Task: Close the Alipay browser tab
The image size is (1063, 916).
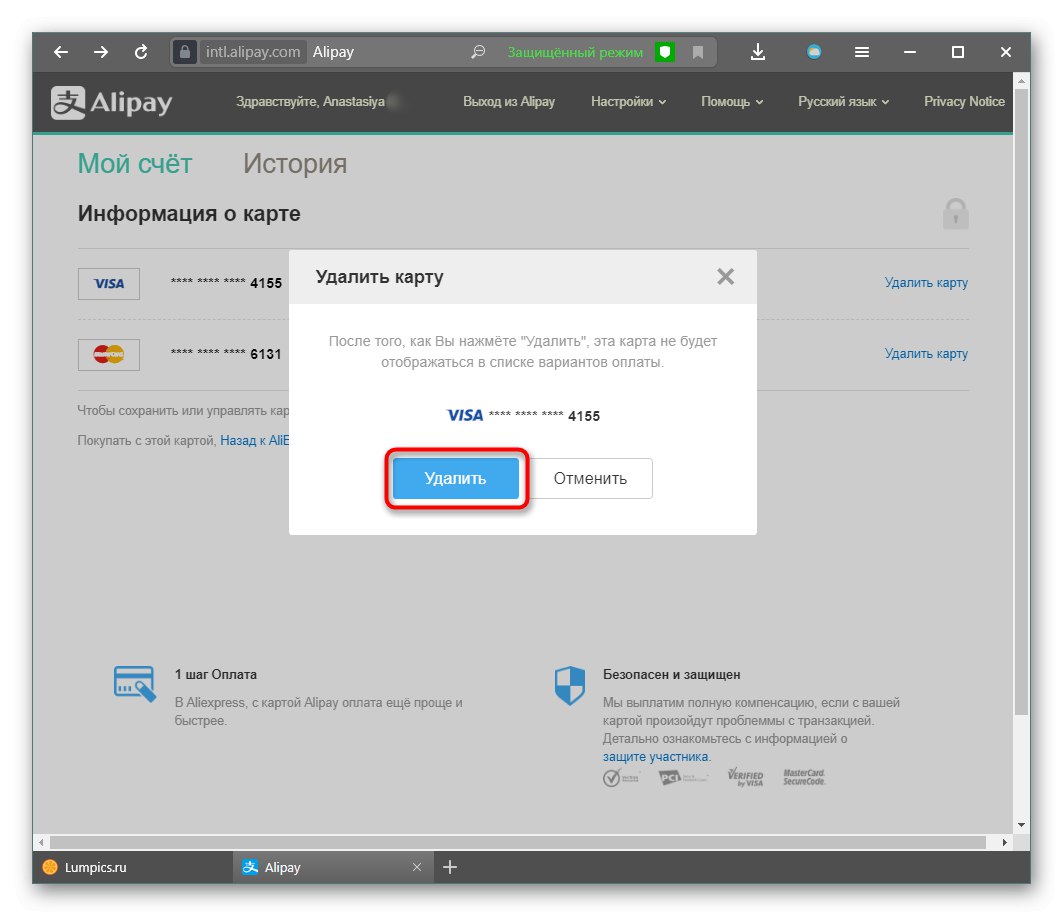Action: tap(417, 867)
